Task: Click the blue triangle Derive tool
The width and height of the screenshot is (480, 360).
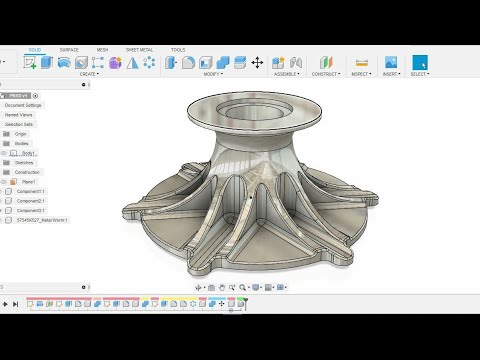Action: click(132, 62)
